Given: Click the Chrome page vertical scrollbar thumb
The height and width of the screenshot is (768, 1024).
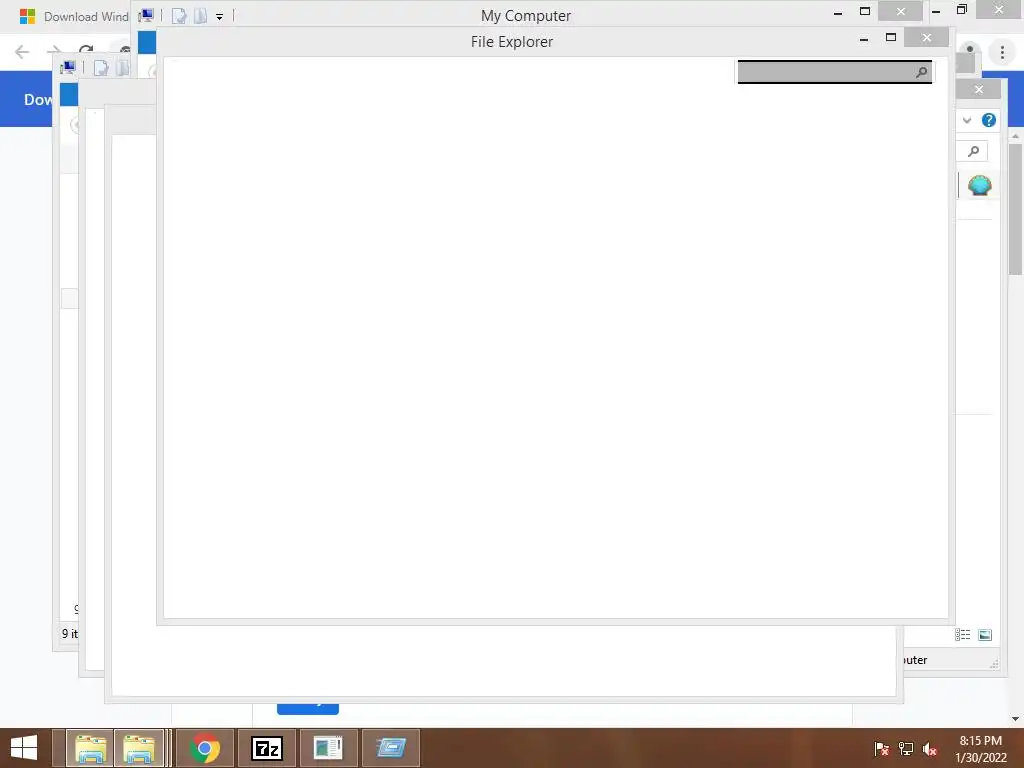Looking at the screenshot, I should [1016, 209].
